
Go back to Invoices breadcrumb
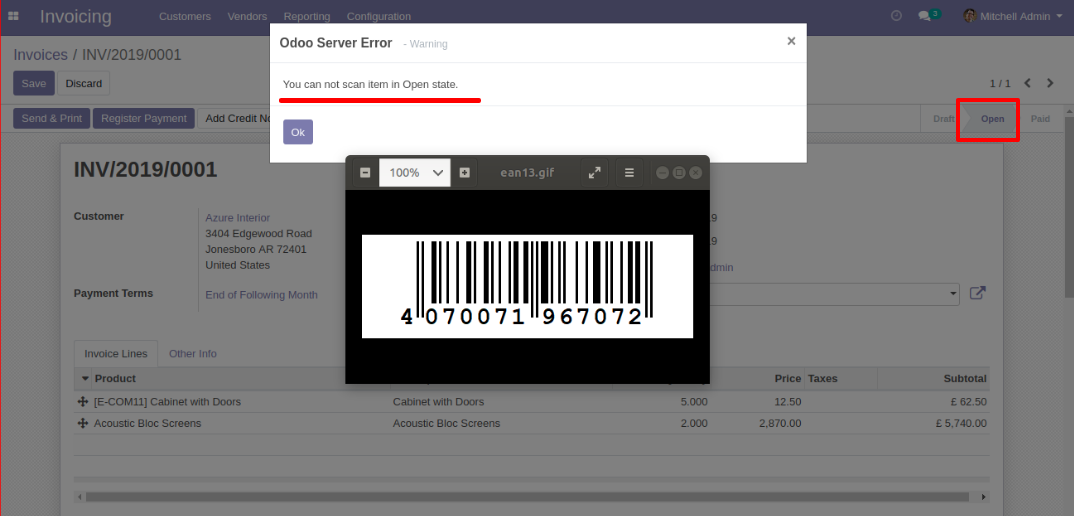coord(40,55)
